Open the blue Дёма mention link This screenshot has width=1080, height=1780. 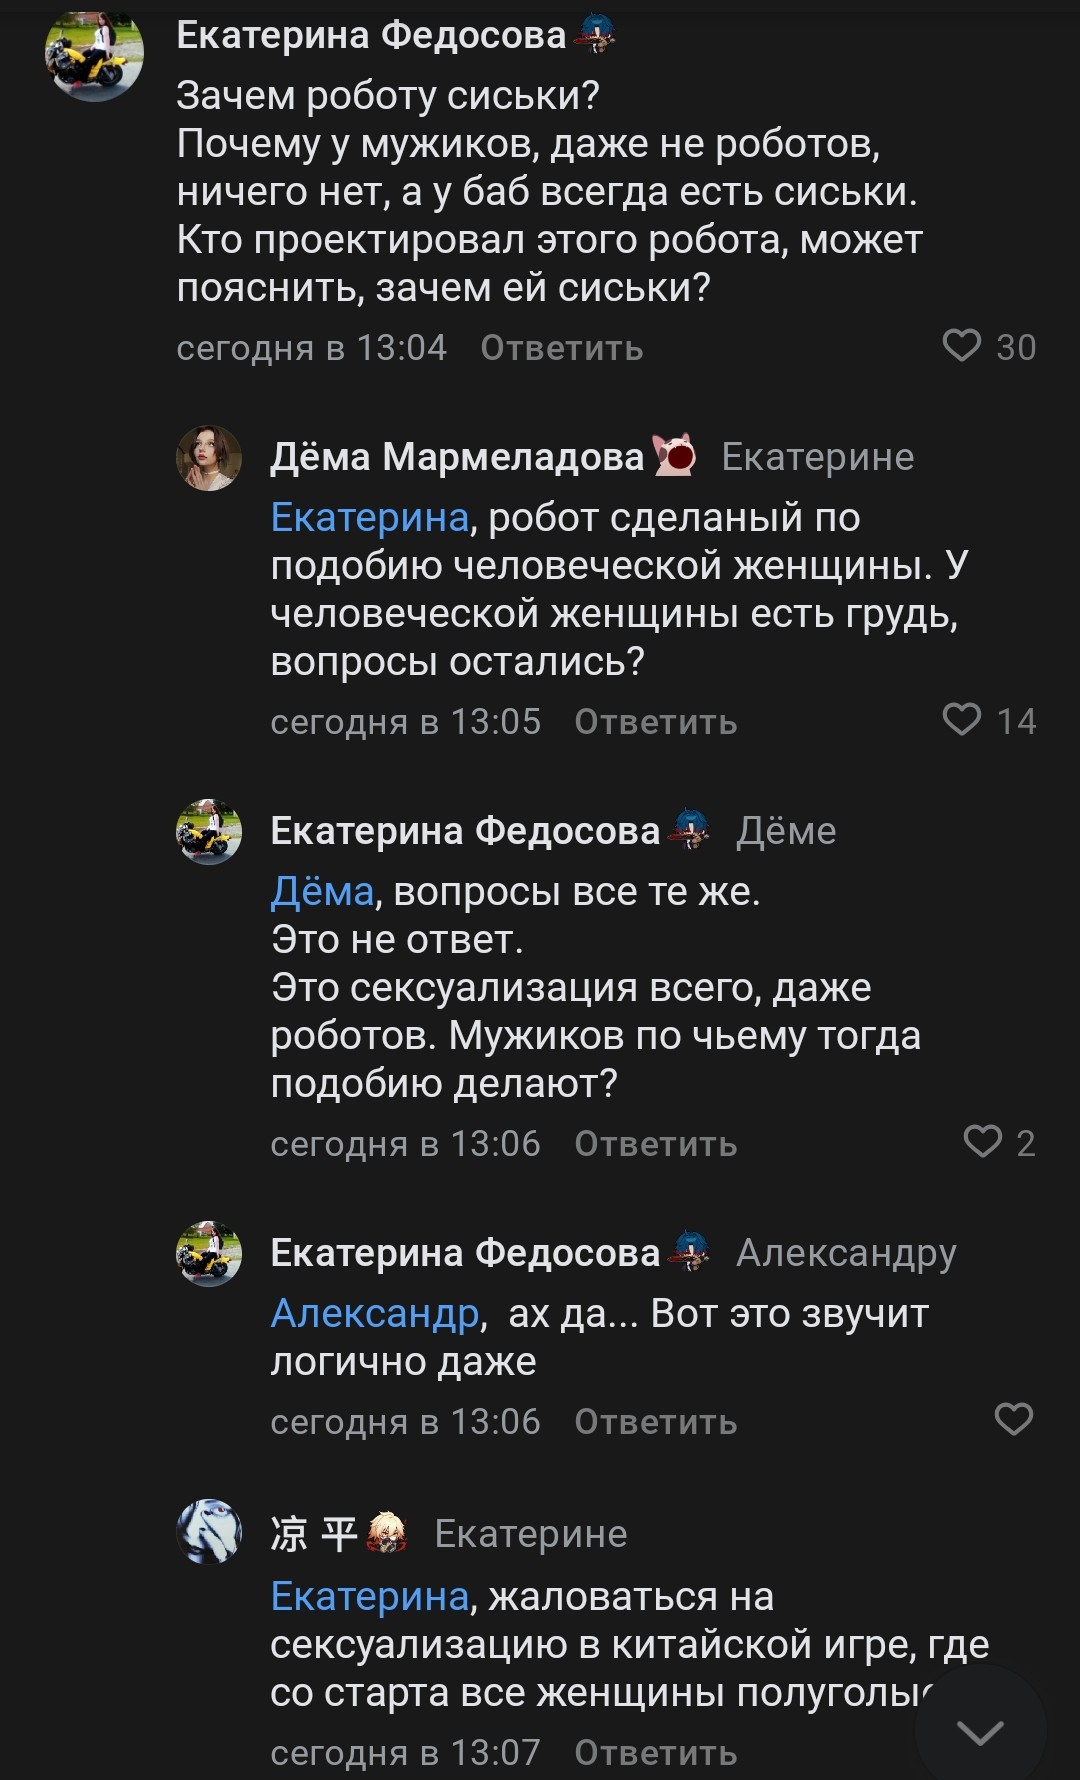[322, 891]
